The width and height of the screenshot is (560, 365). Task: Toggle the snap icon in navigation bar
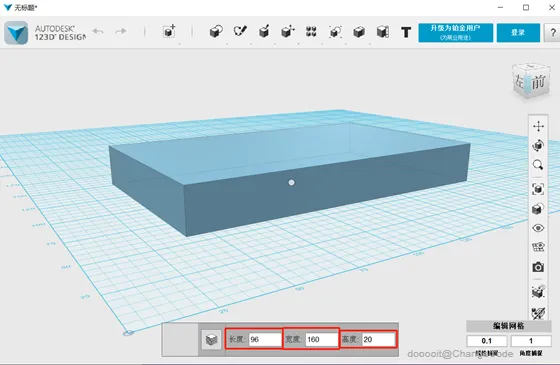(538, 291)
